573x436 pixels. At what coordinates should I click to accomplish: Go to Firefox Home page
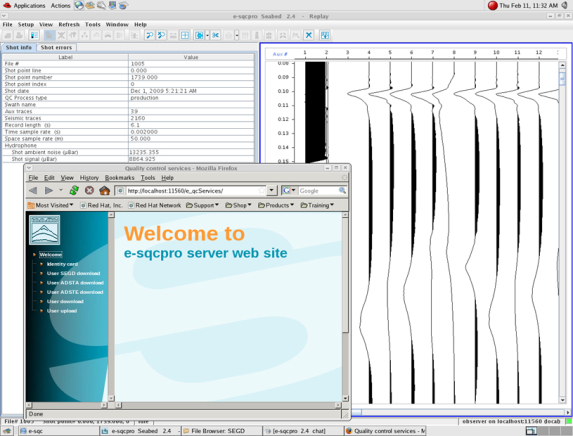pos(105,190)
